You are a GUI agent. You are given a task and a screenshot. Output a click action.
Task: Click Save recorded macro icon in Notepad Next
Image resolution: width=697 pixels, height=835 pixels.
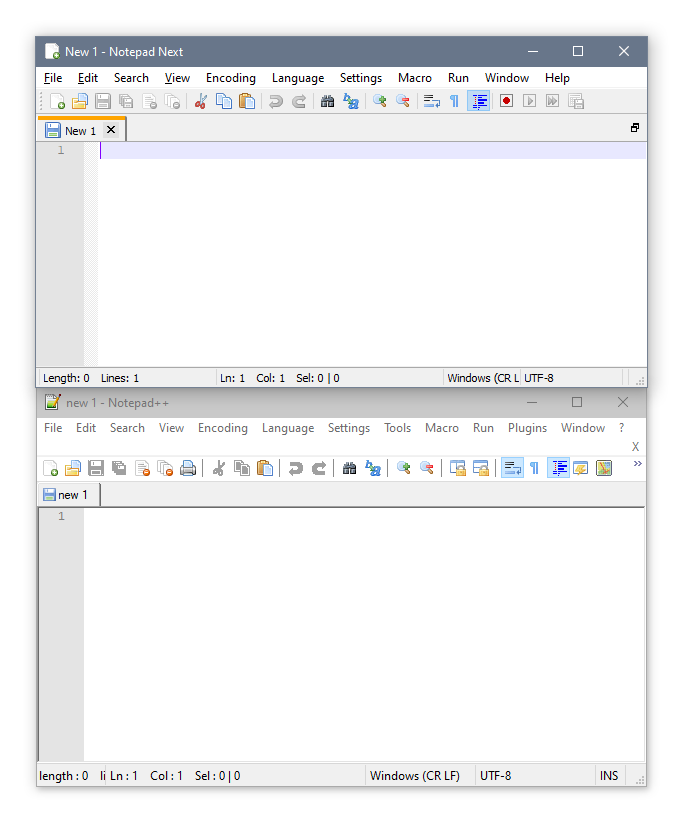tap(576, 101)
